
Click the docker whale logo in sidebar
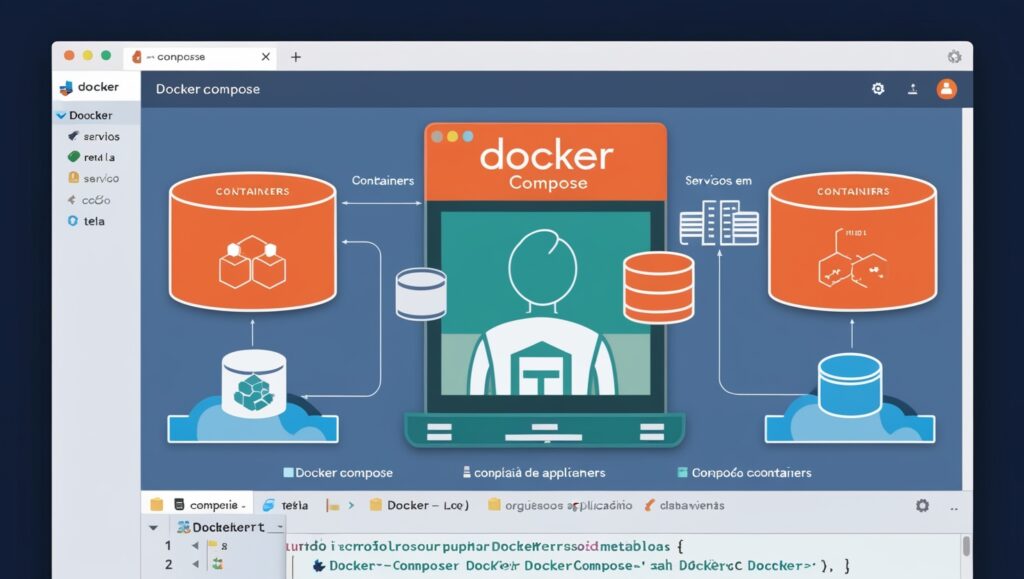(x=66, y=87)
